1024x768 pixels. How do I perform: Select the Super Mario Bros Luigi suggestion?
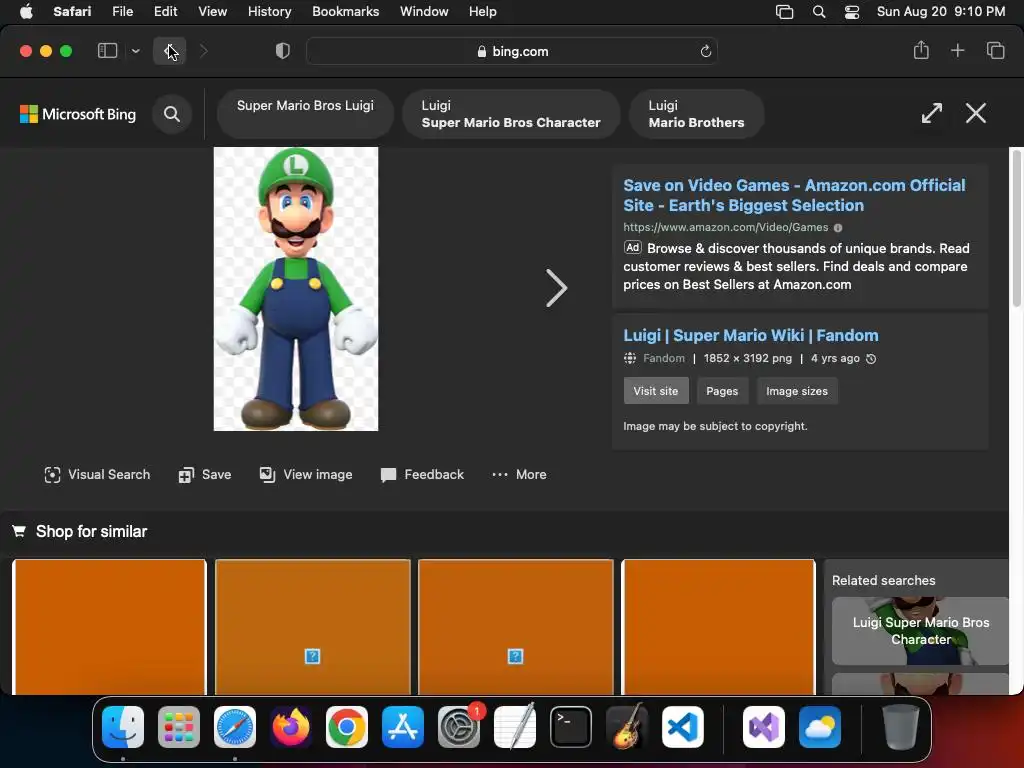pyautogui.click(x=305, y=114)
